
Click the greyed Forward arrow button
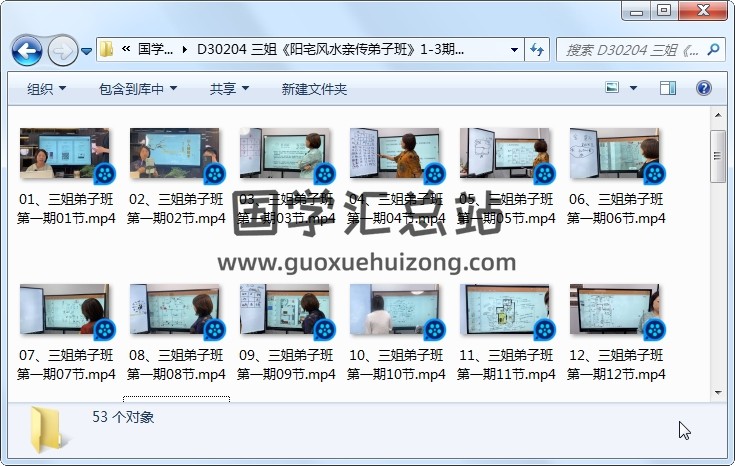tap(62, 50)
